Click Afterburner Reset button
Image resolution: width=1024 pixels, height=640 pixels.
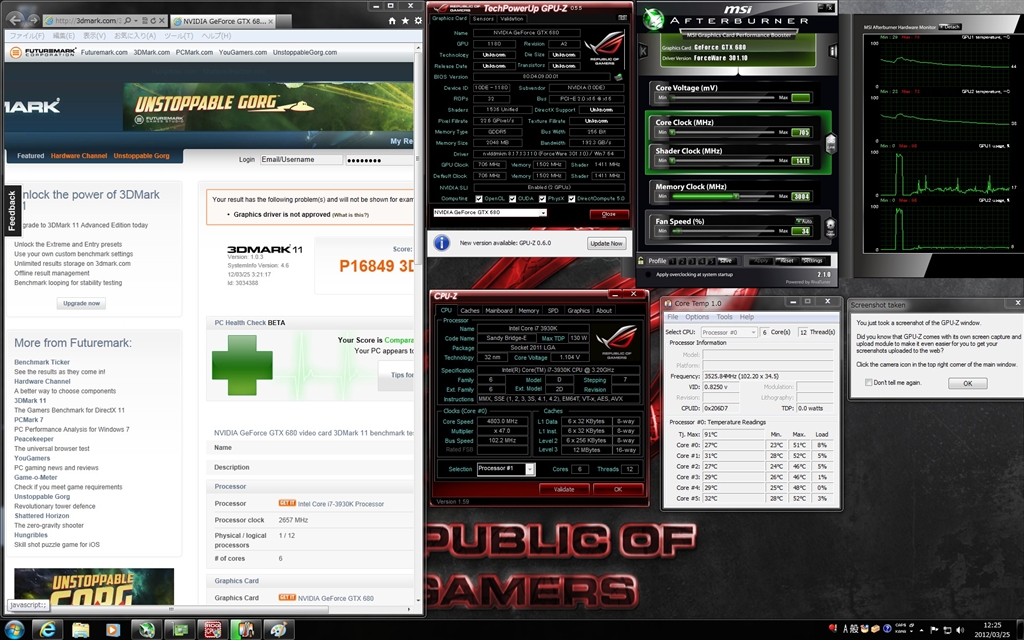[785, 261]
